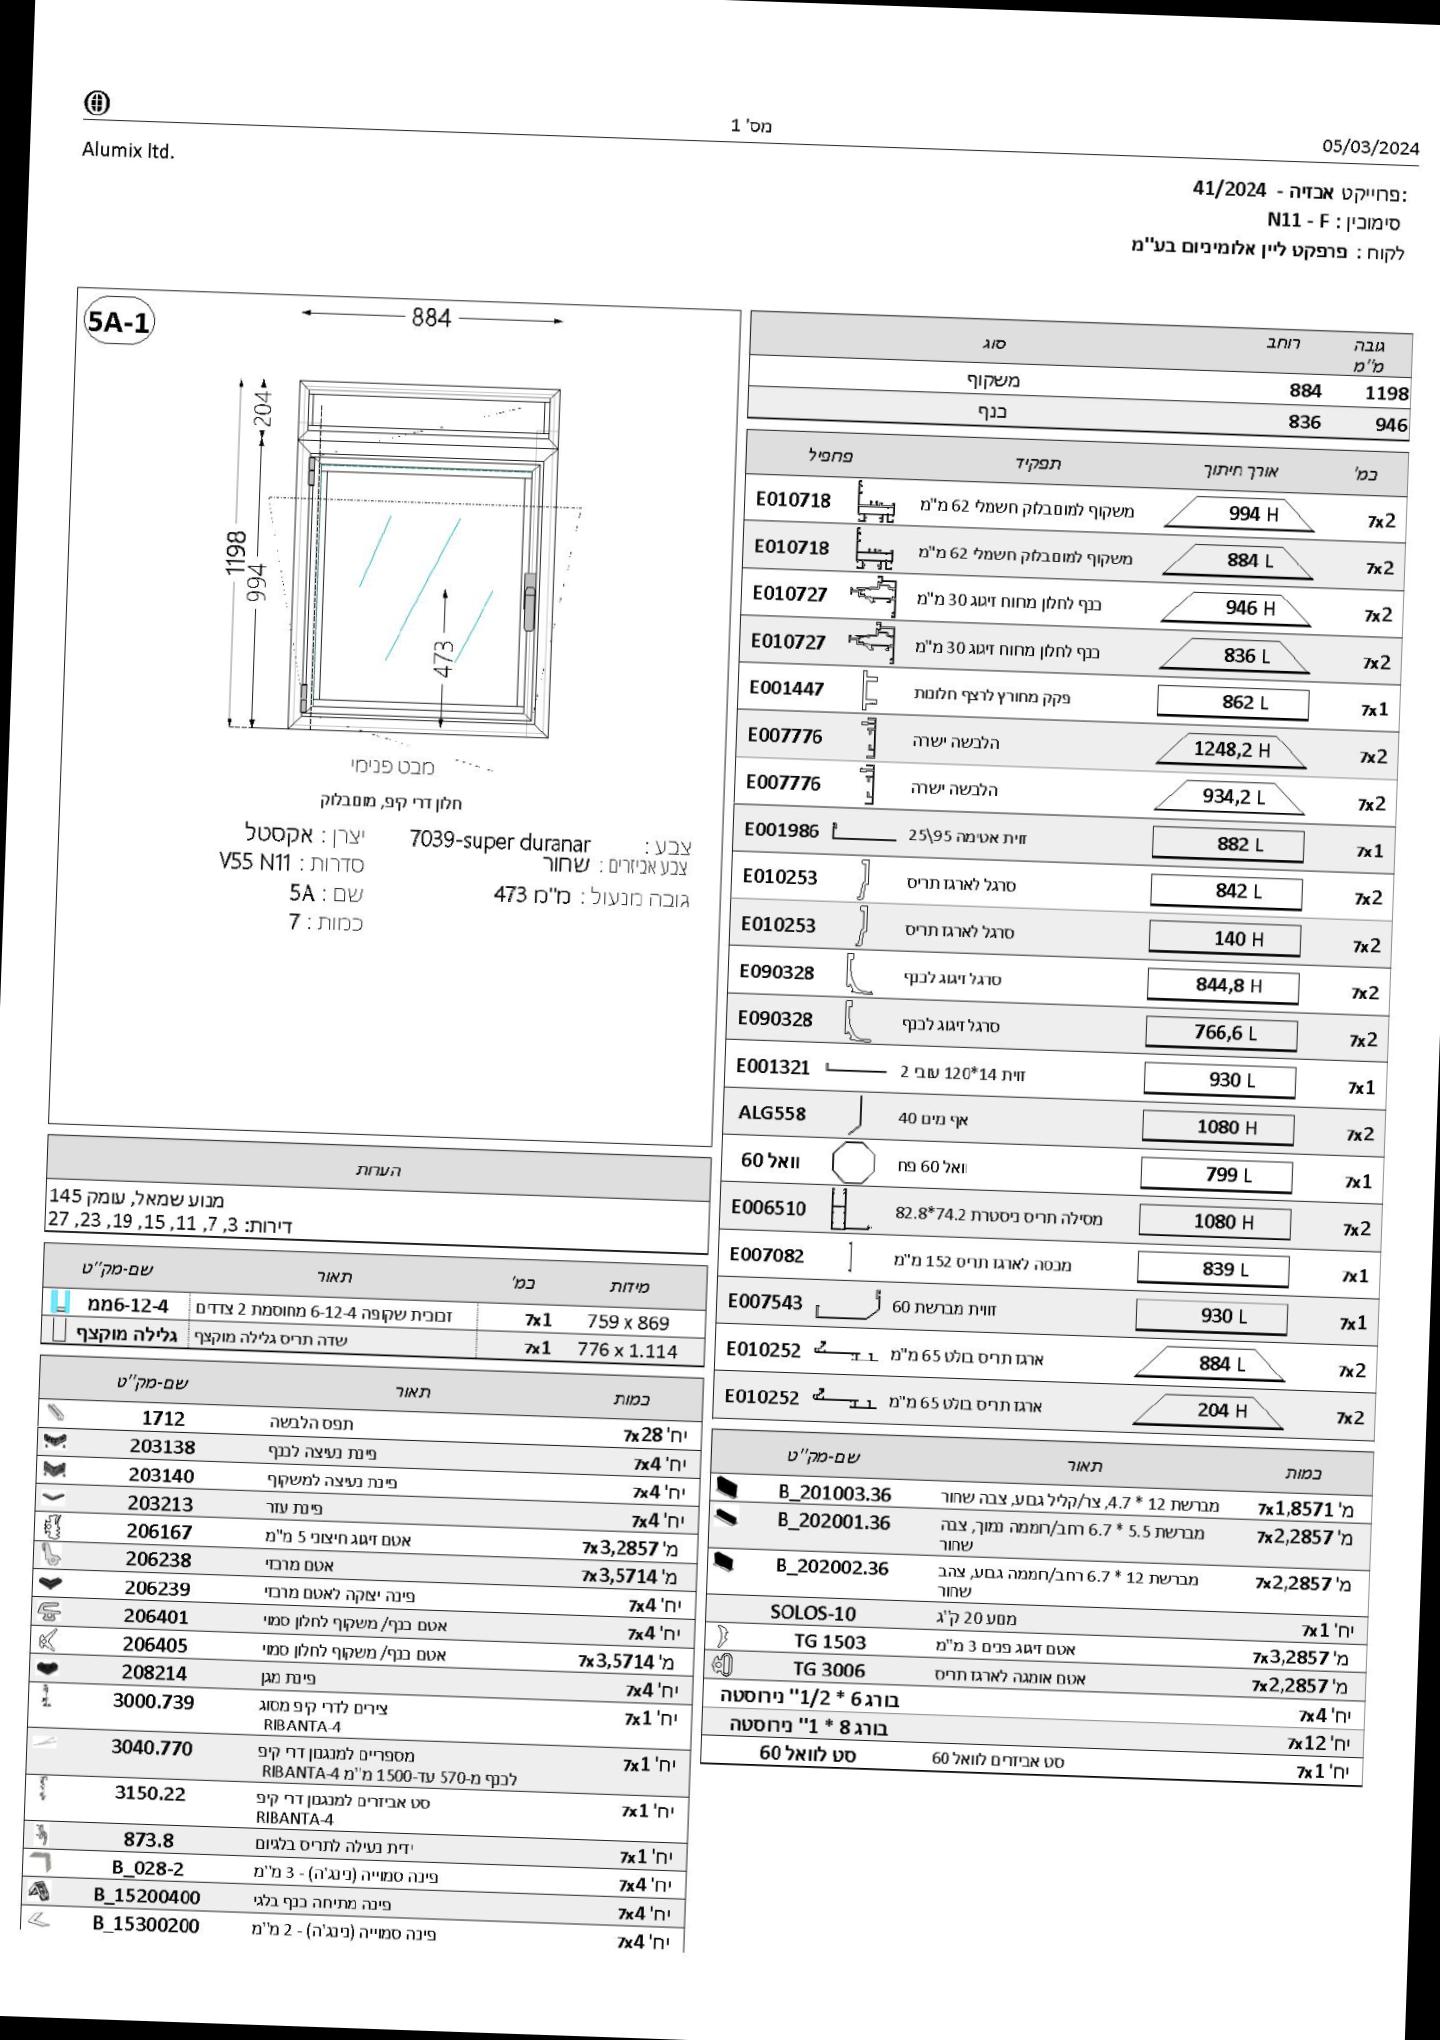Viewport: 1440px width, 2040px height.
Task: Click the 884 dimension above the drawing
Action: (x=432, y=317)
